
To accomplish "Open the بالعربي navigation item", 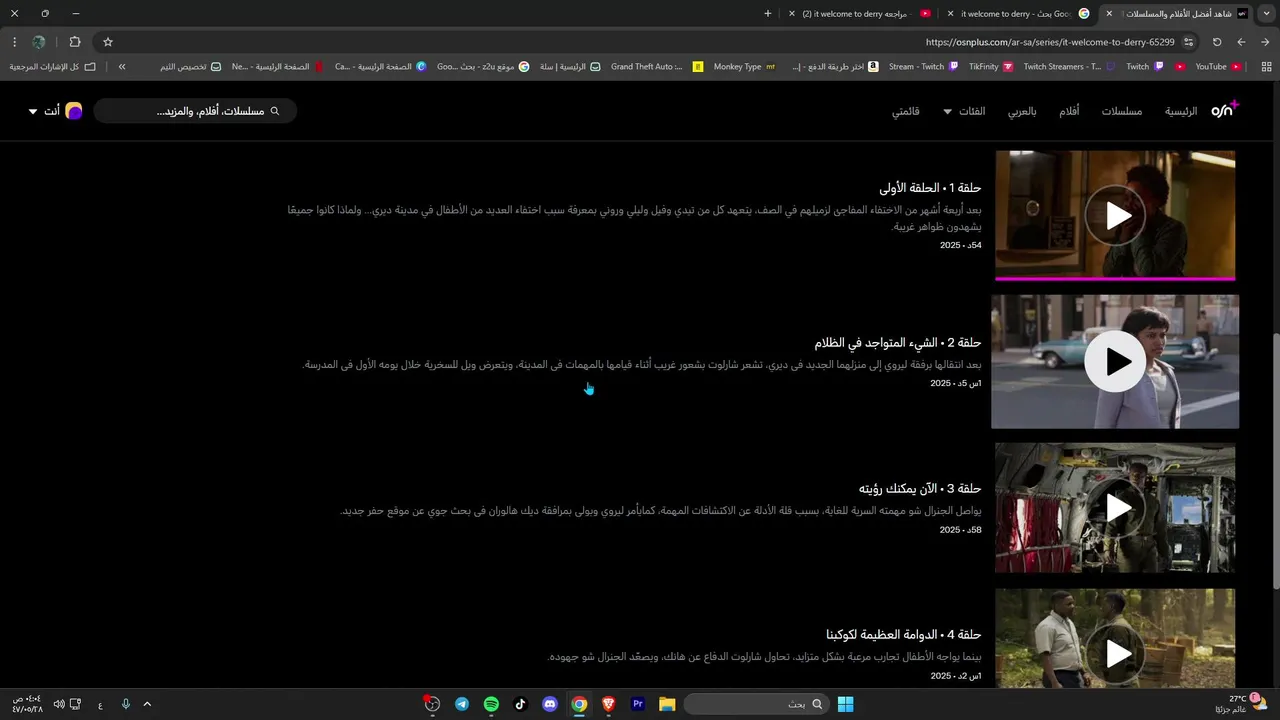I will click(1022, 111).
